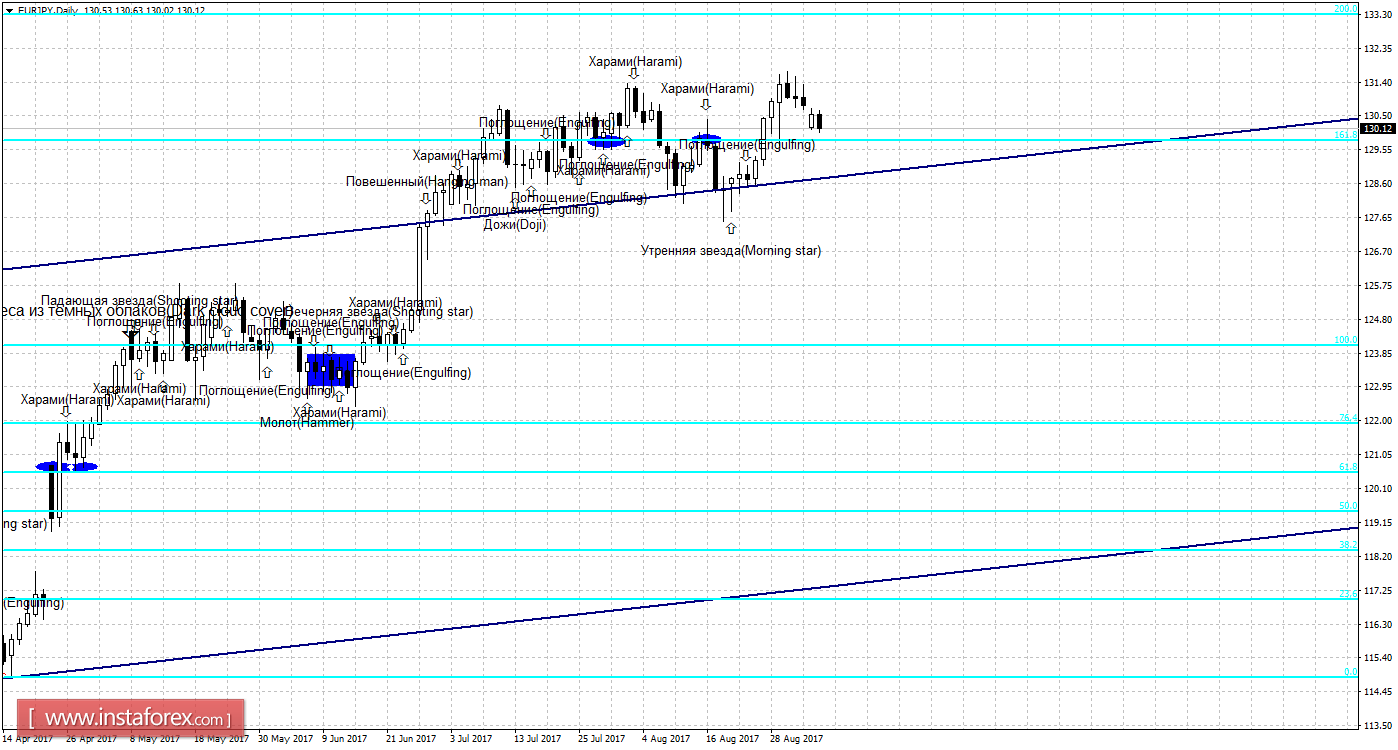Click the 120.10 price axis value
1398x750 pixels.
(1378, 489)
